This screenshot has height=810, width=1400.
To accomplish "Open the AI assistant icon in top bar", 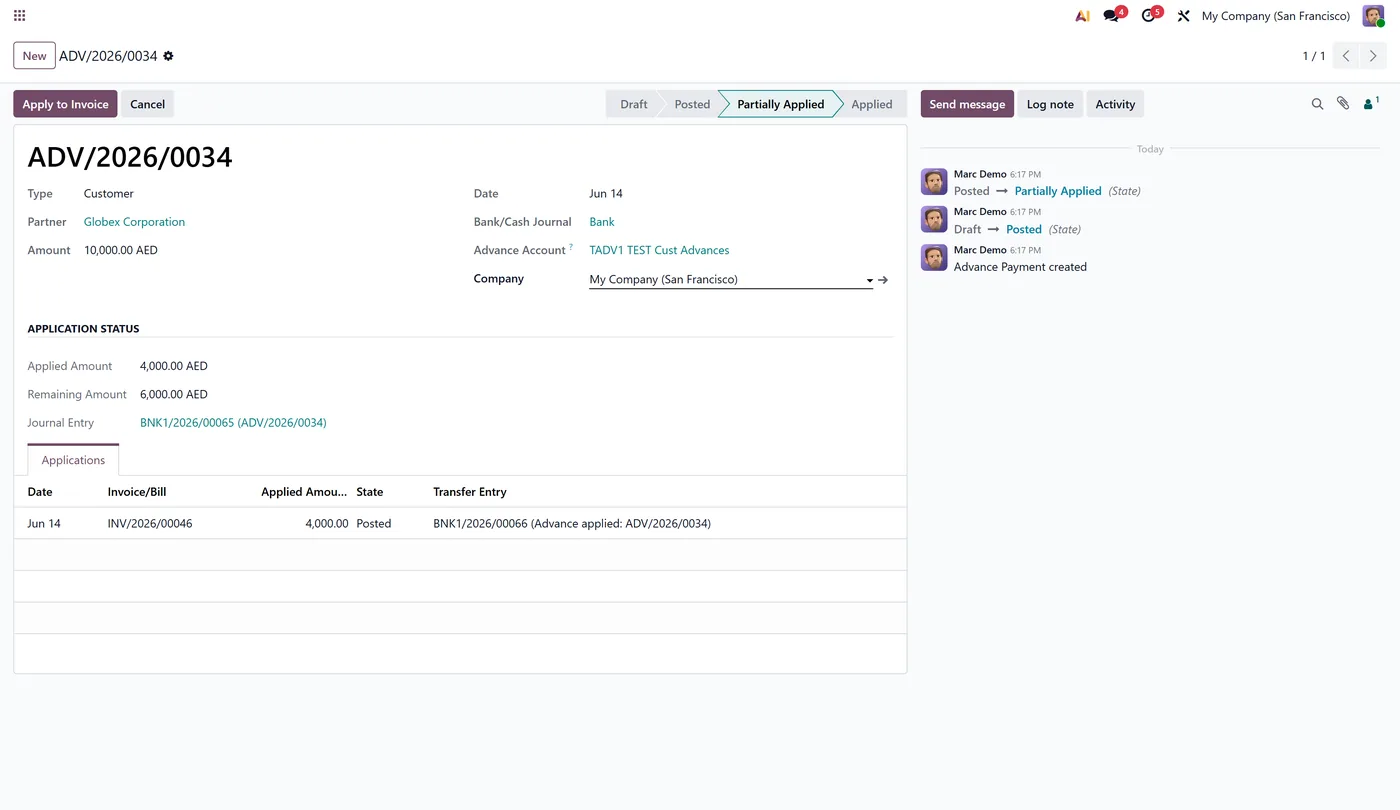I will (1082, 16).
